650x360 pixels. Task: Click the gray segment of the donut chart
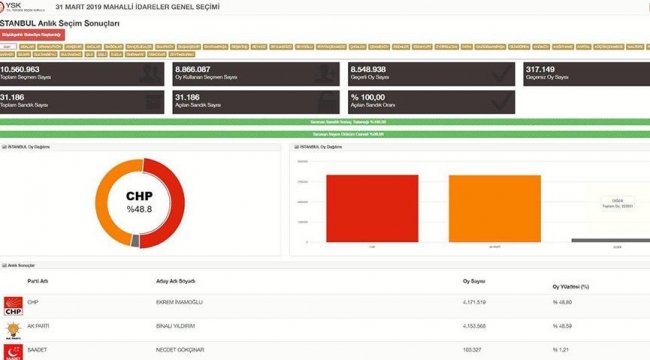pyautogui.click(x=135, y=241)
